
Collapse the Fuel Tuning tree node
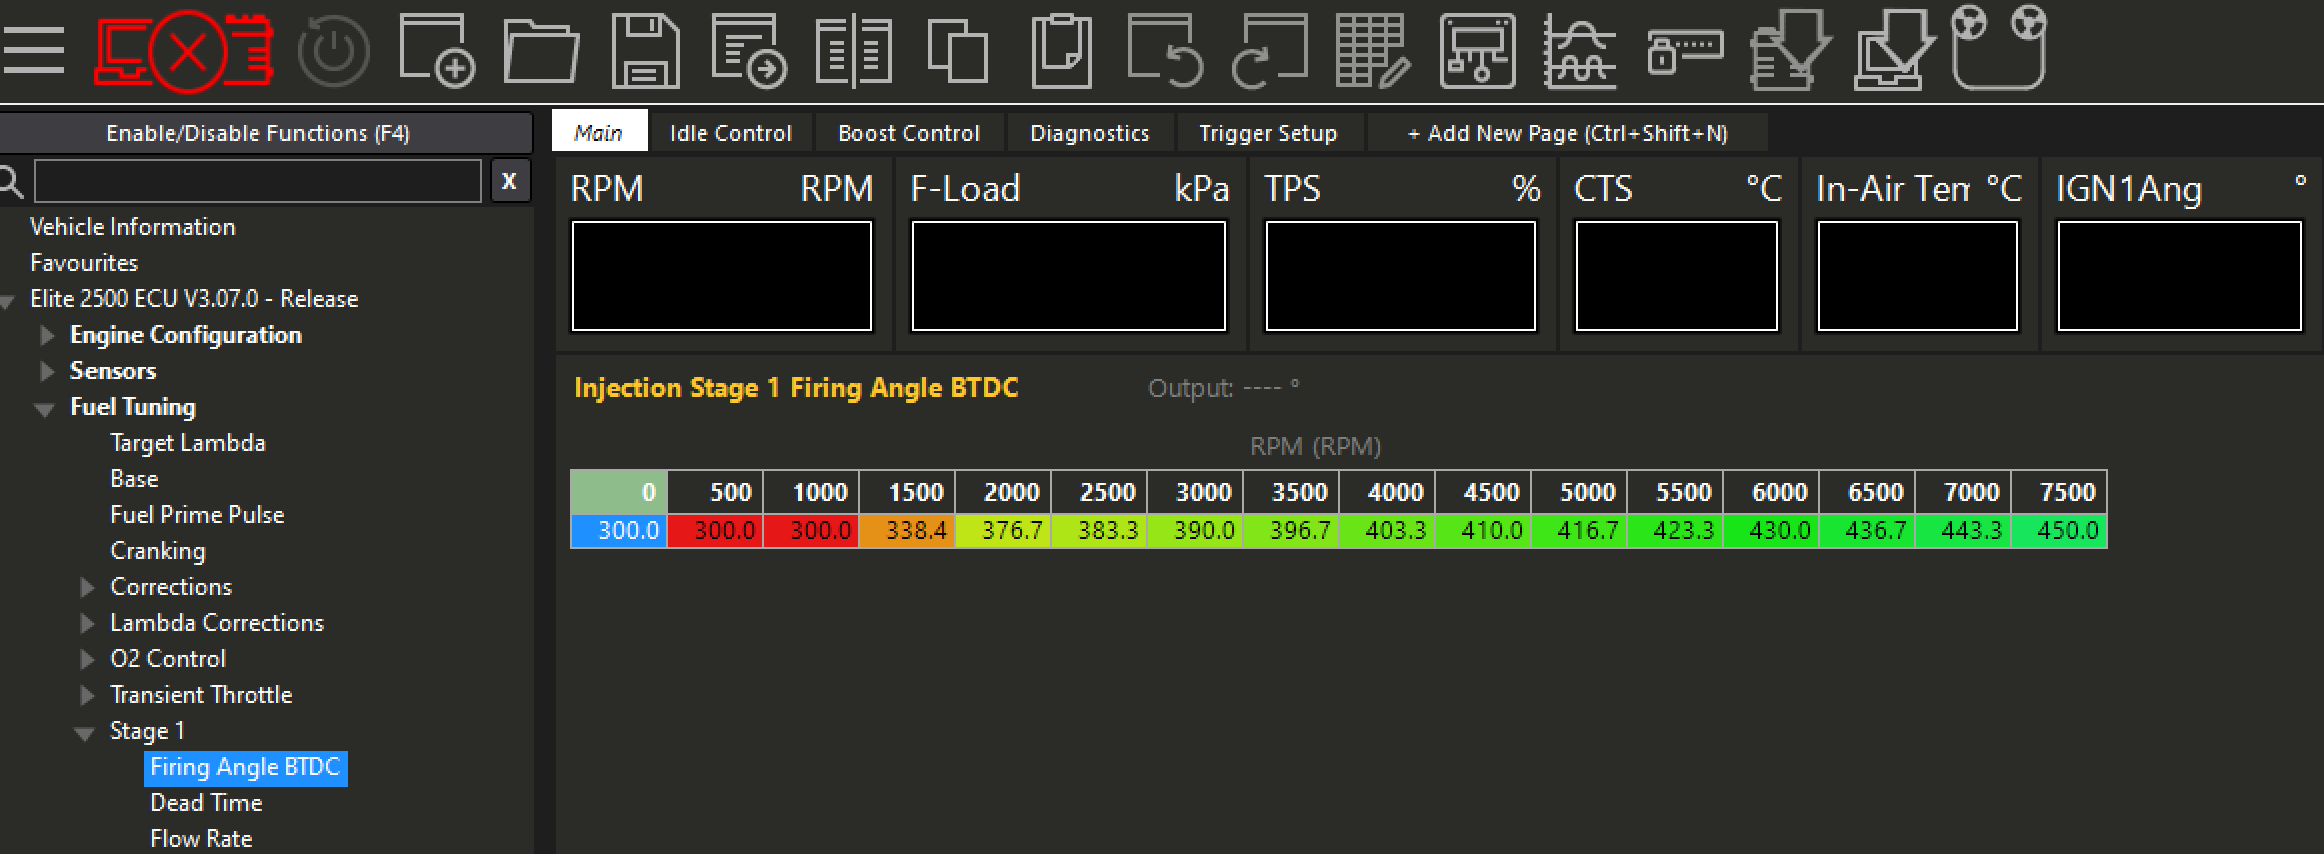pyautogui.click(x=45, y=408)
